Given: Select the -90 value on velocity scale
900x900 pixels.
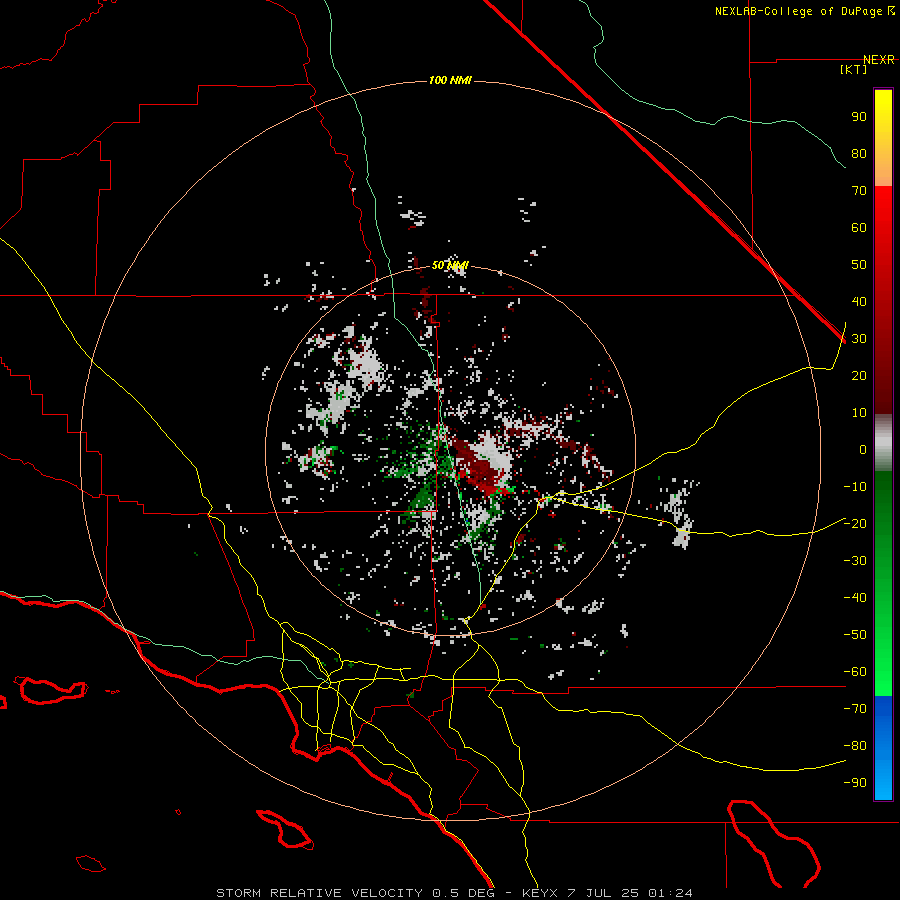Looking at the screenshot, I should coord(855,783).
